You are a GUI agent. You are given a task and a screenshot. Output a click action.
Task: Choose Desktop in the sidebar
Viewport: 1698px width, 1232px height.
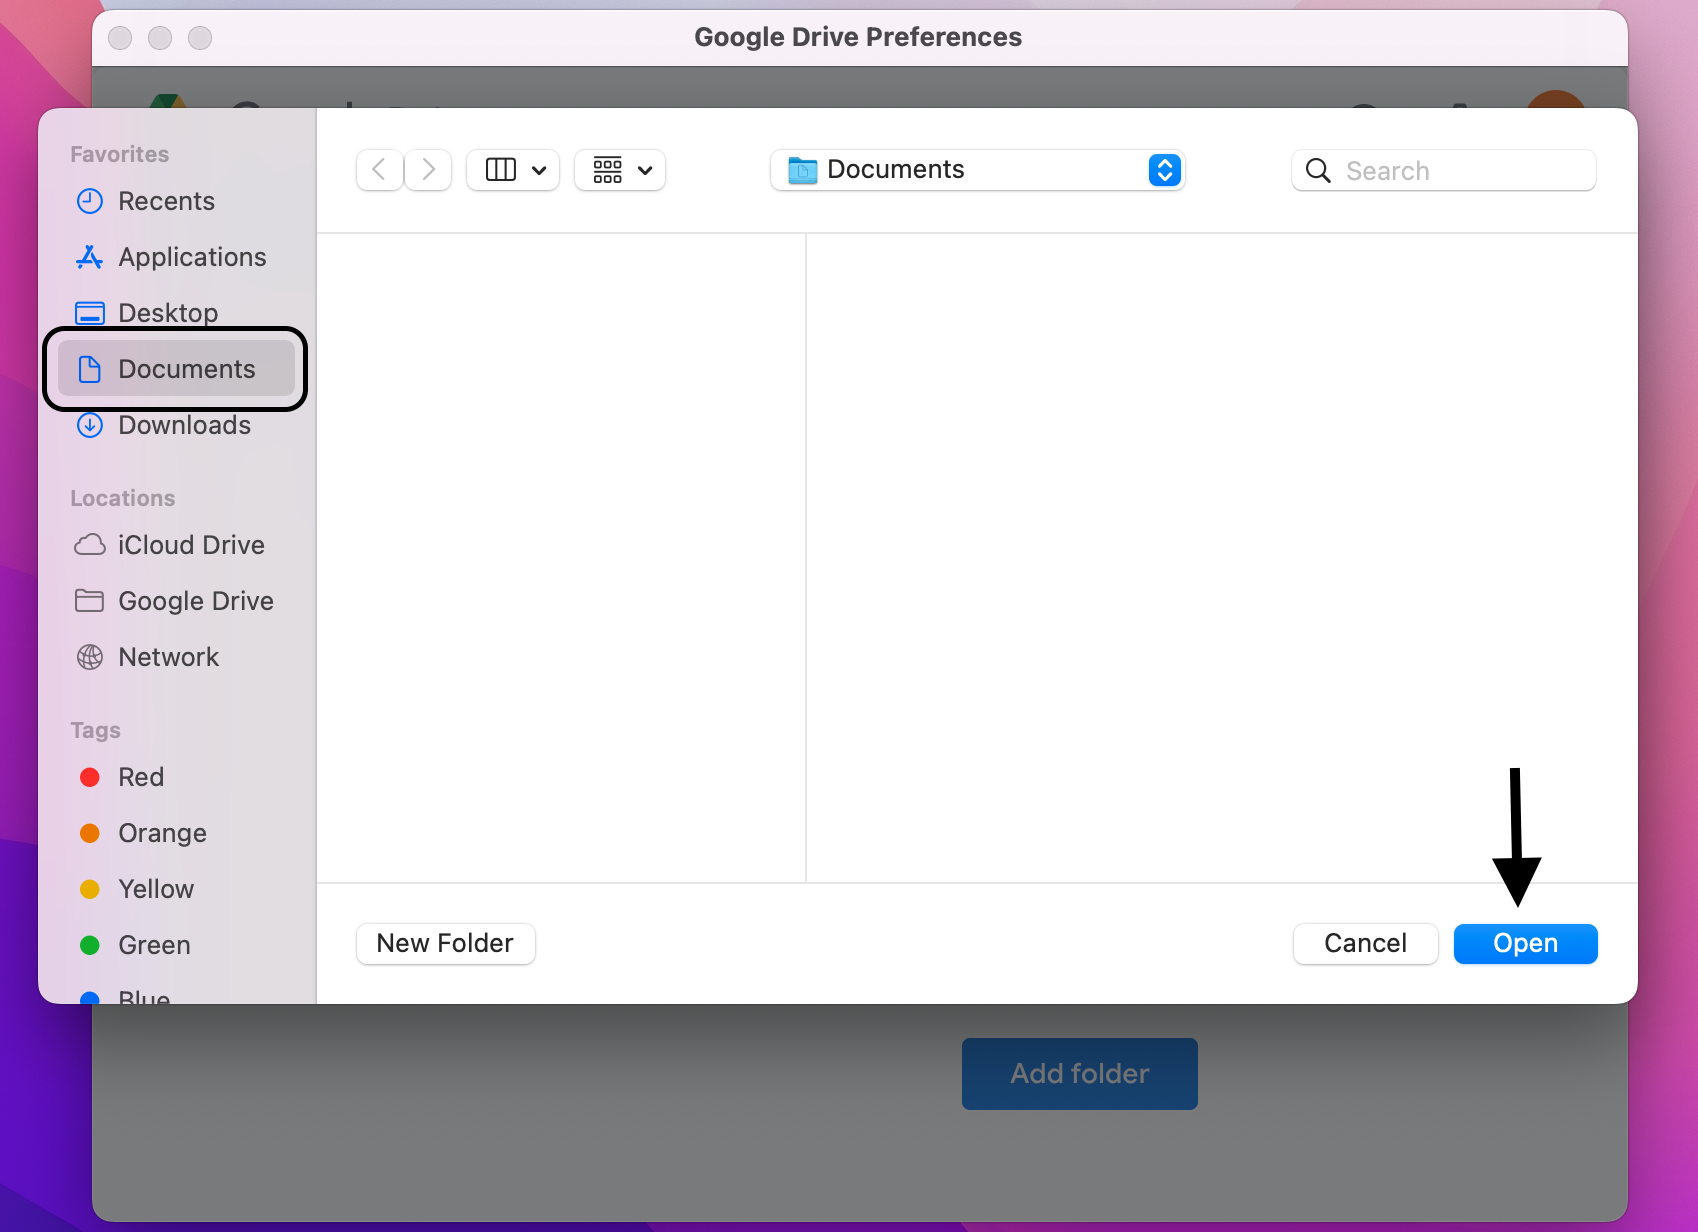point(177,313)
